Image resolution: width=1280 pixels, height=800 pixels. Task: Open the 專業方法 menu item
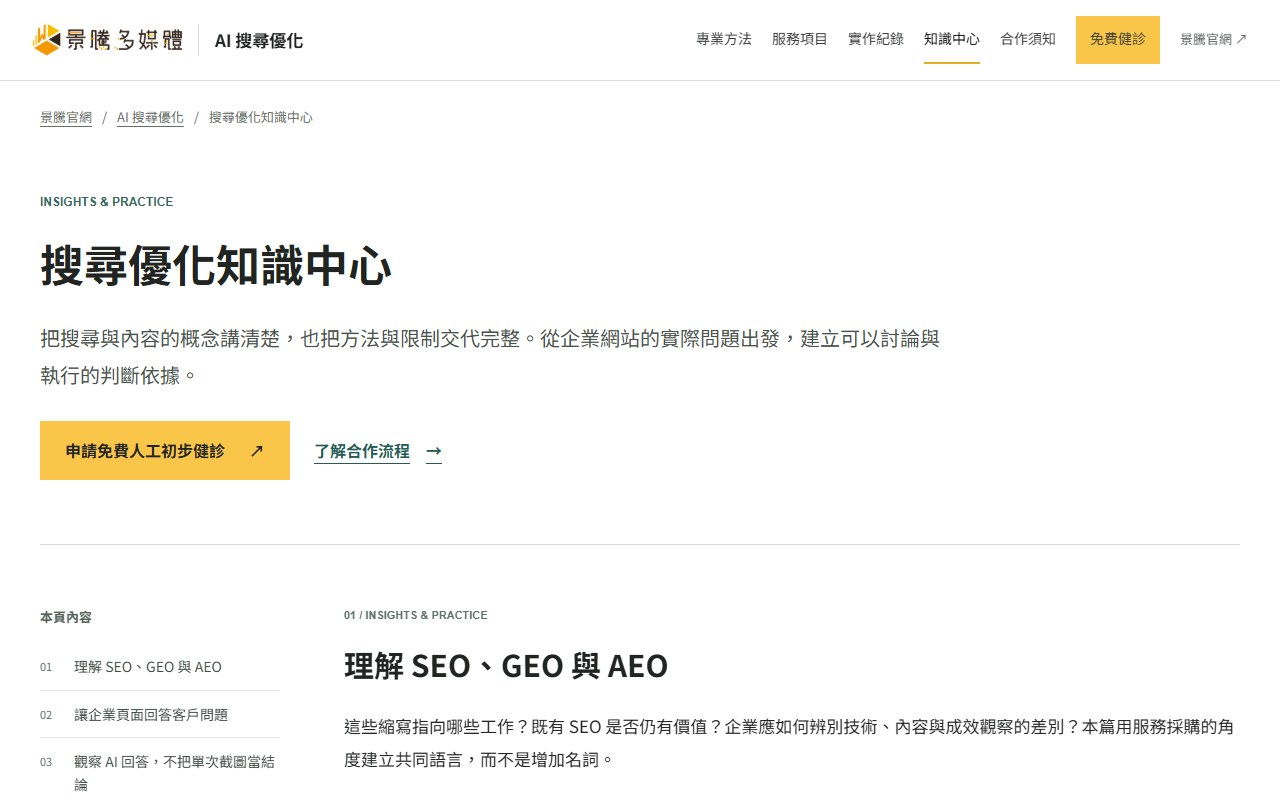tap(724, 39)
